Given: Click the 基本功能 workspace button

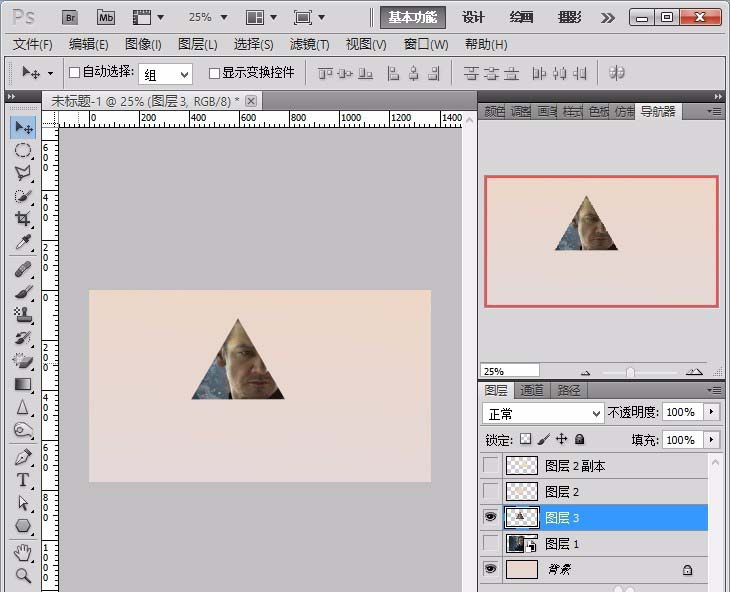Looking at the screenshot, I should pos(412,17).
